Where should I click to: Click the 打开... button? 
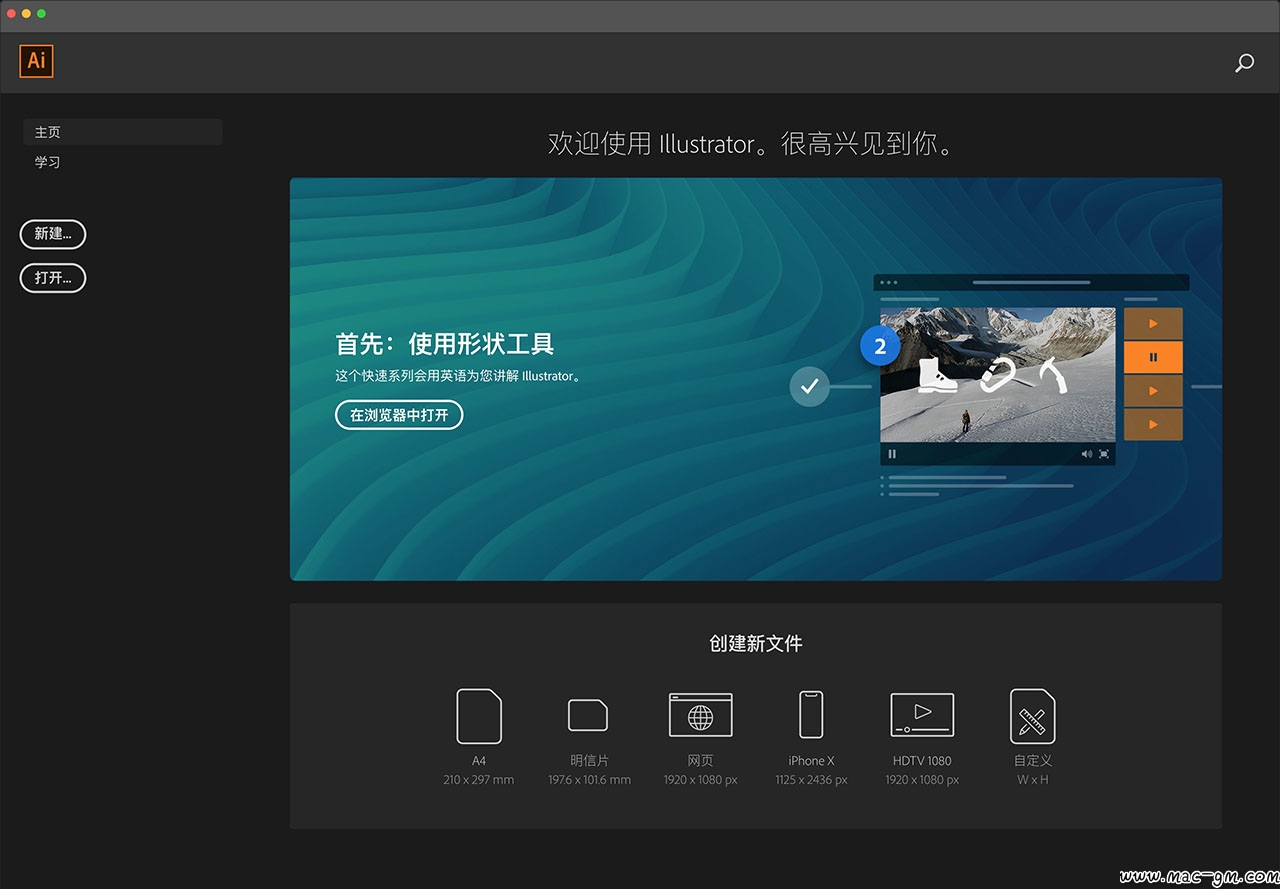[x=53, y=278]
